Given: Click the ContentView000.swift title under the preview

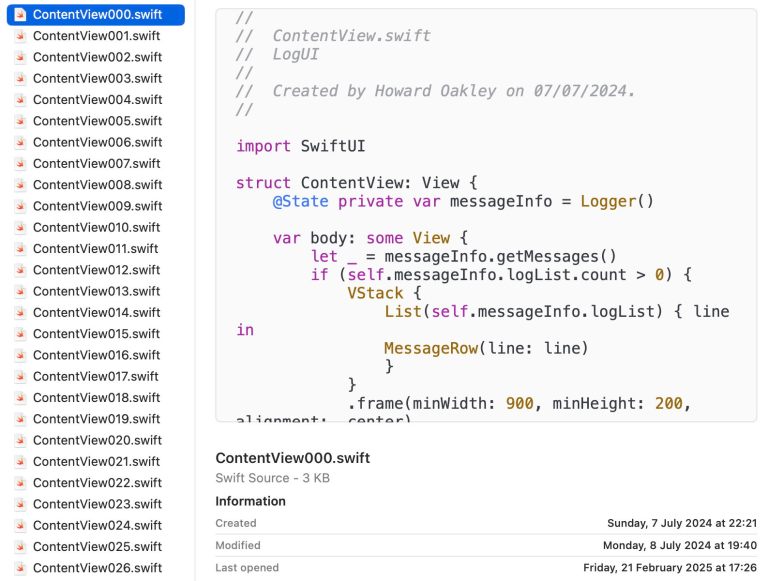Looking at the screenshot, I should pos(293,458).
